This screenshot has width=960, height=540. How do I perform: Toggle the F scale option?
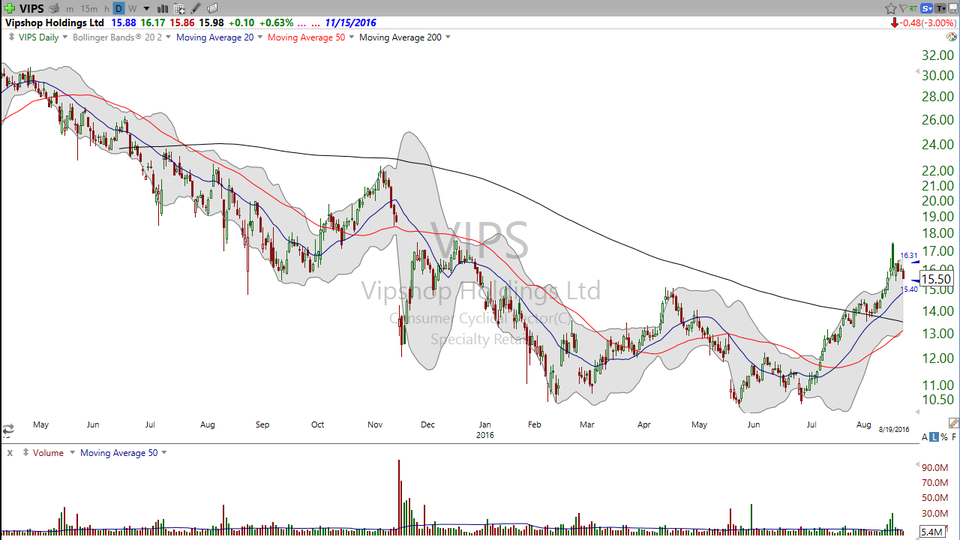[x=954, y=437]
